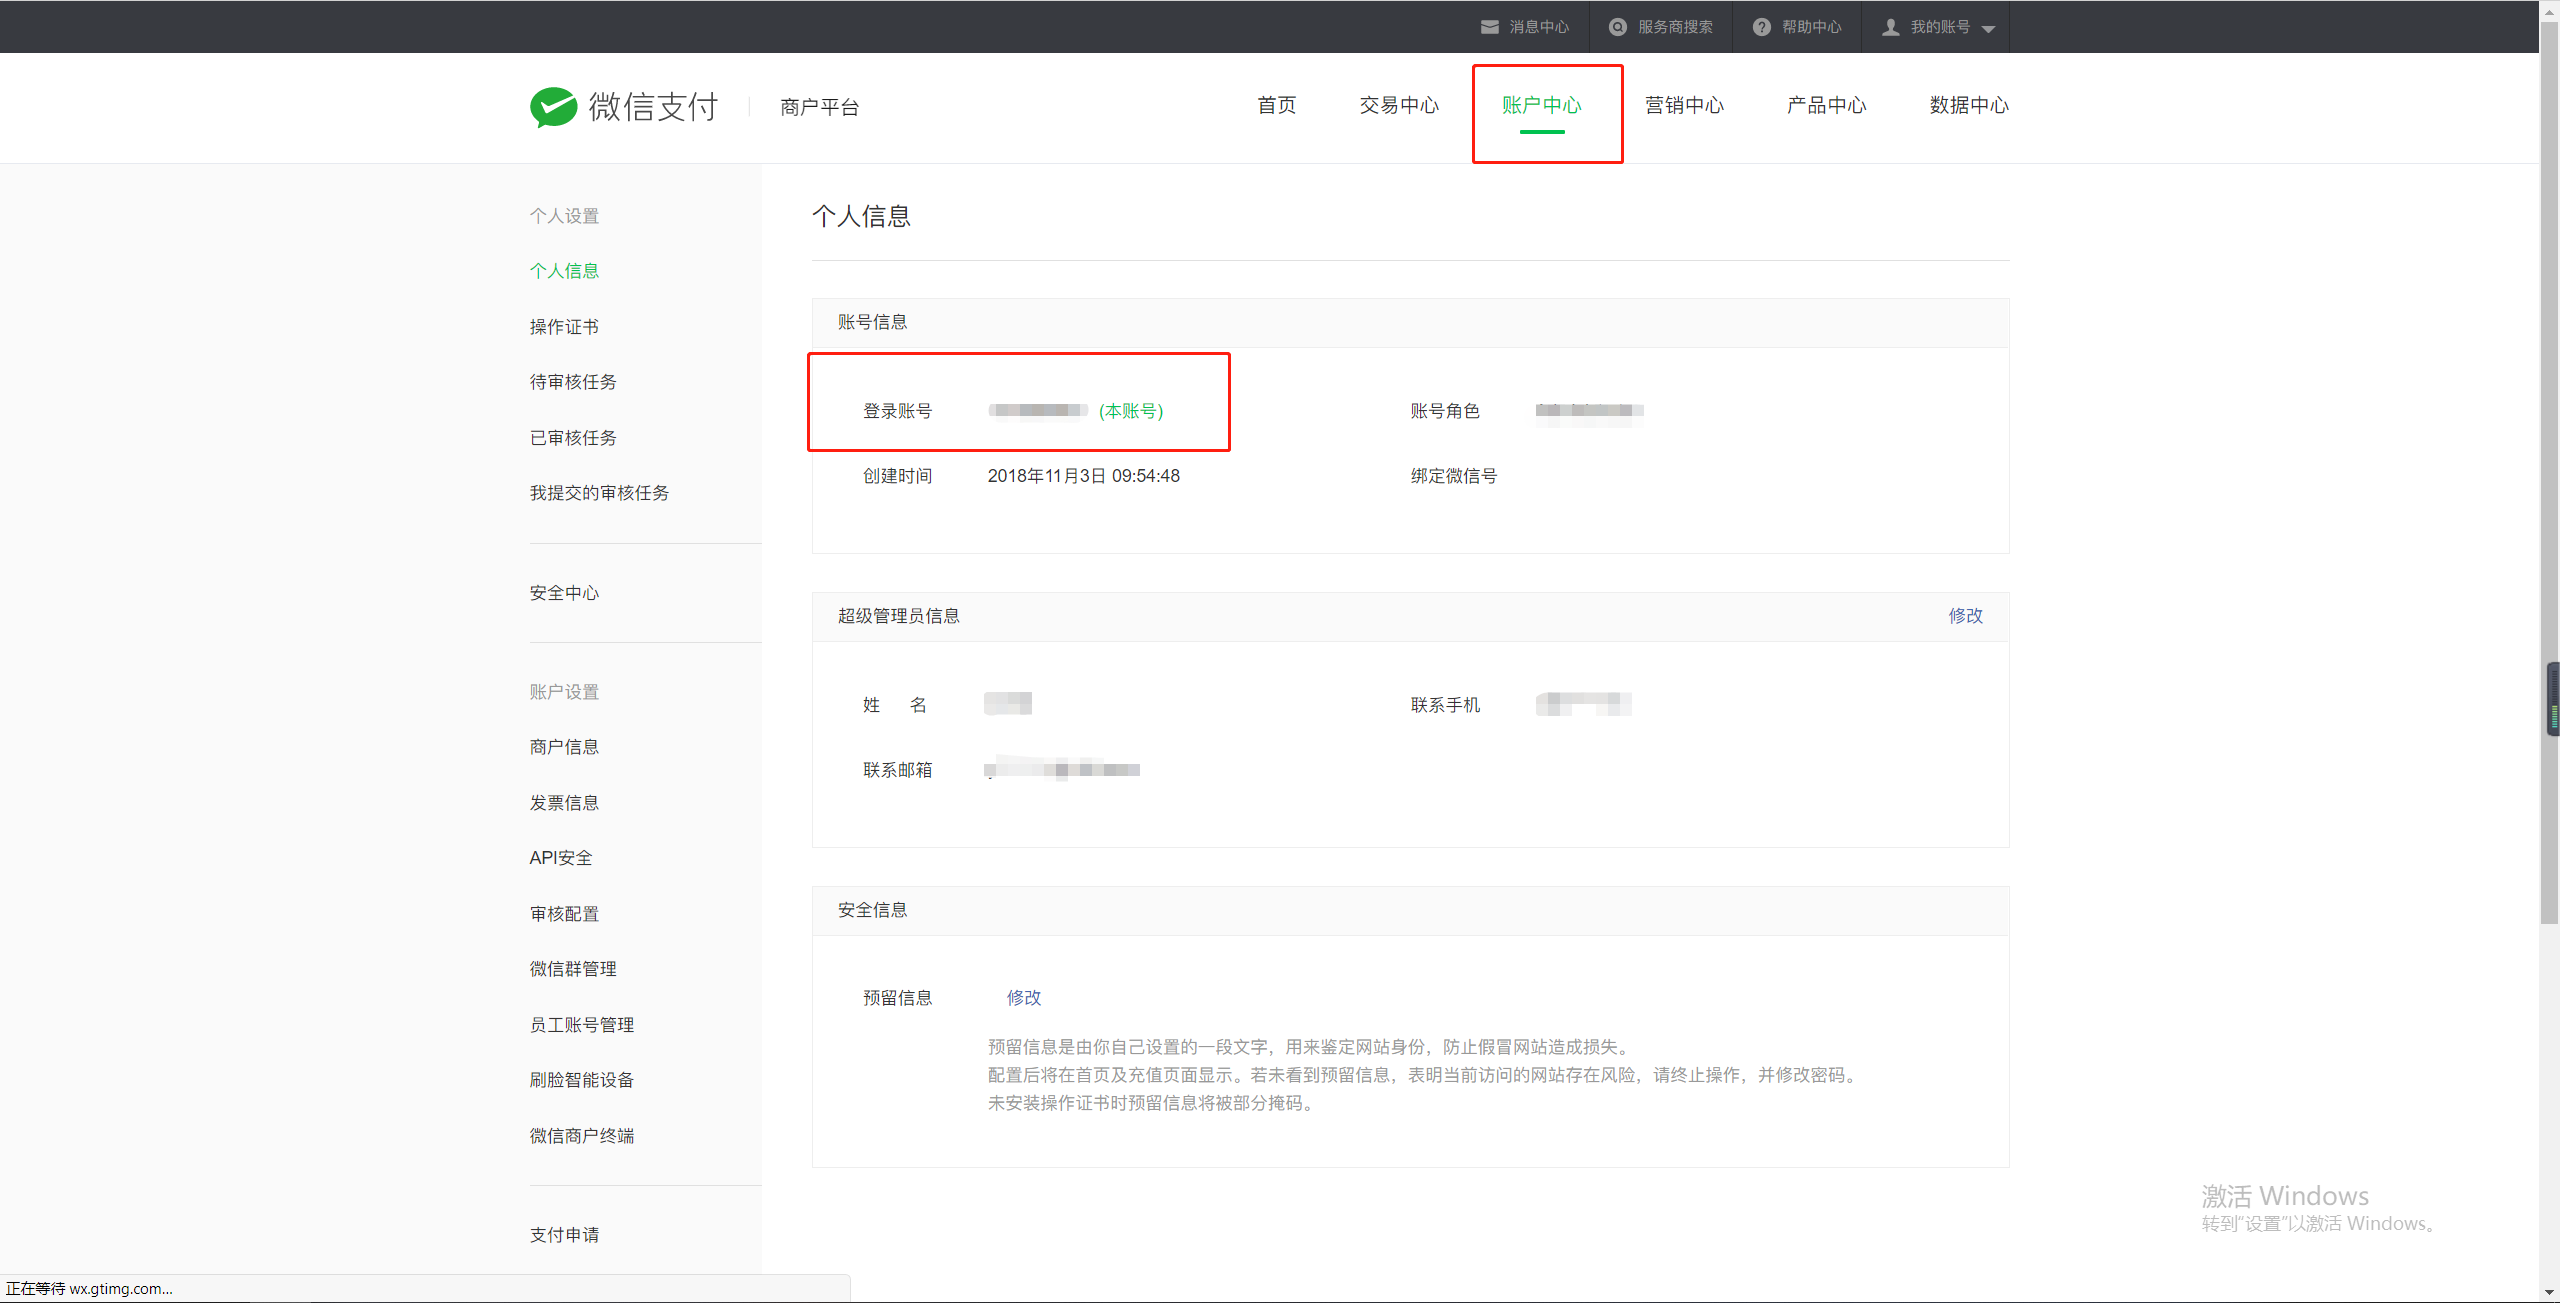Click the 登录账号 field label

898,411
